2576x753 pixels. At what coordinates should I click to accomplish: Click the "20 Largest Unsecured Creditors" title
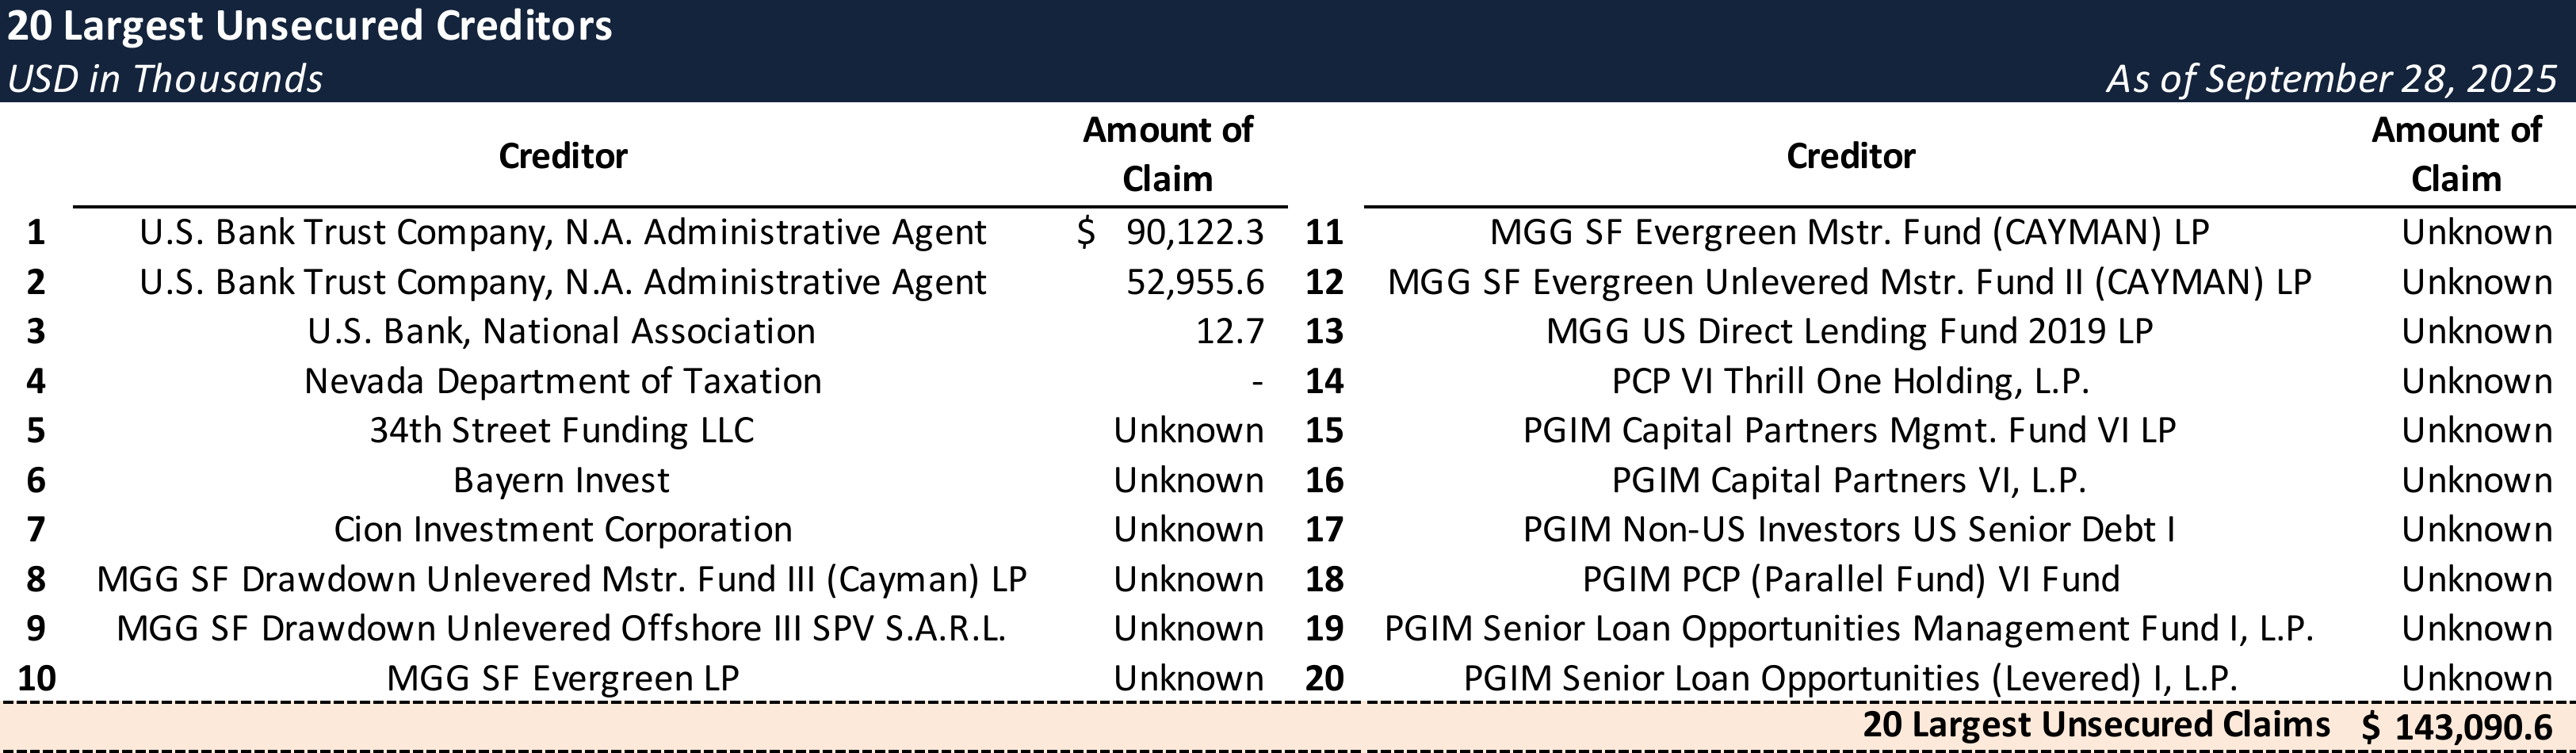coord(309,26)
